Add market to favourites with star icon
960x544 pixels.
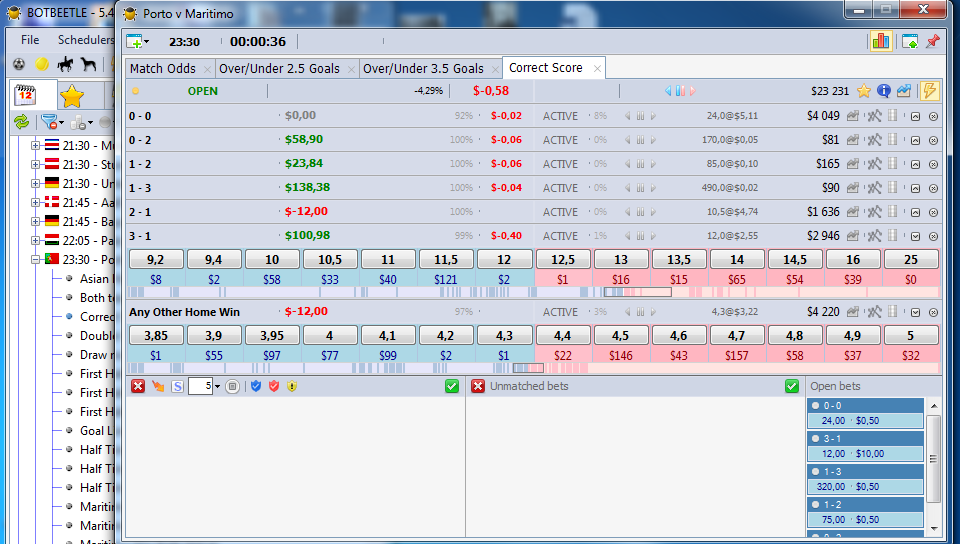(x=864, y=91)
